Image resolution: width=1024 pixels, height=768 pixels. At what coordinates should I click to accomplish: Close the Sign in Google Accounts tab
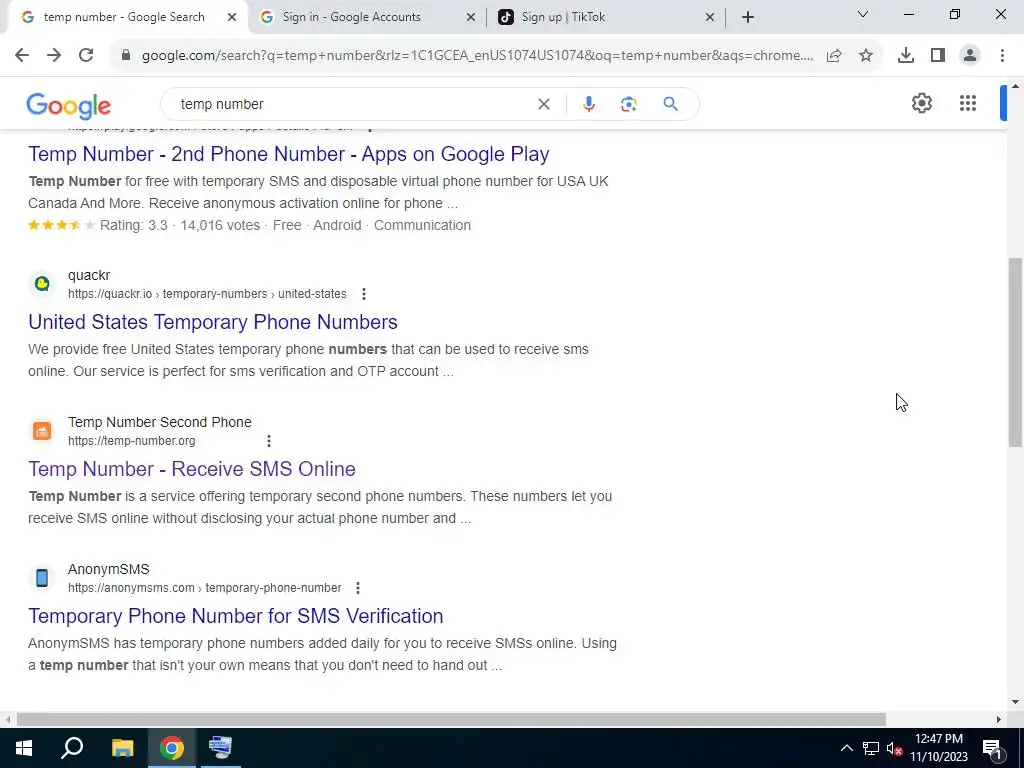click(470, 17)
